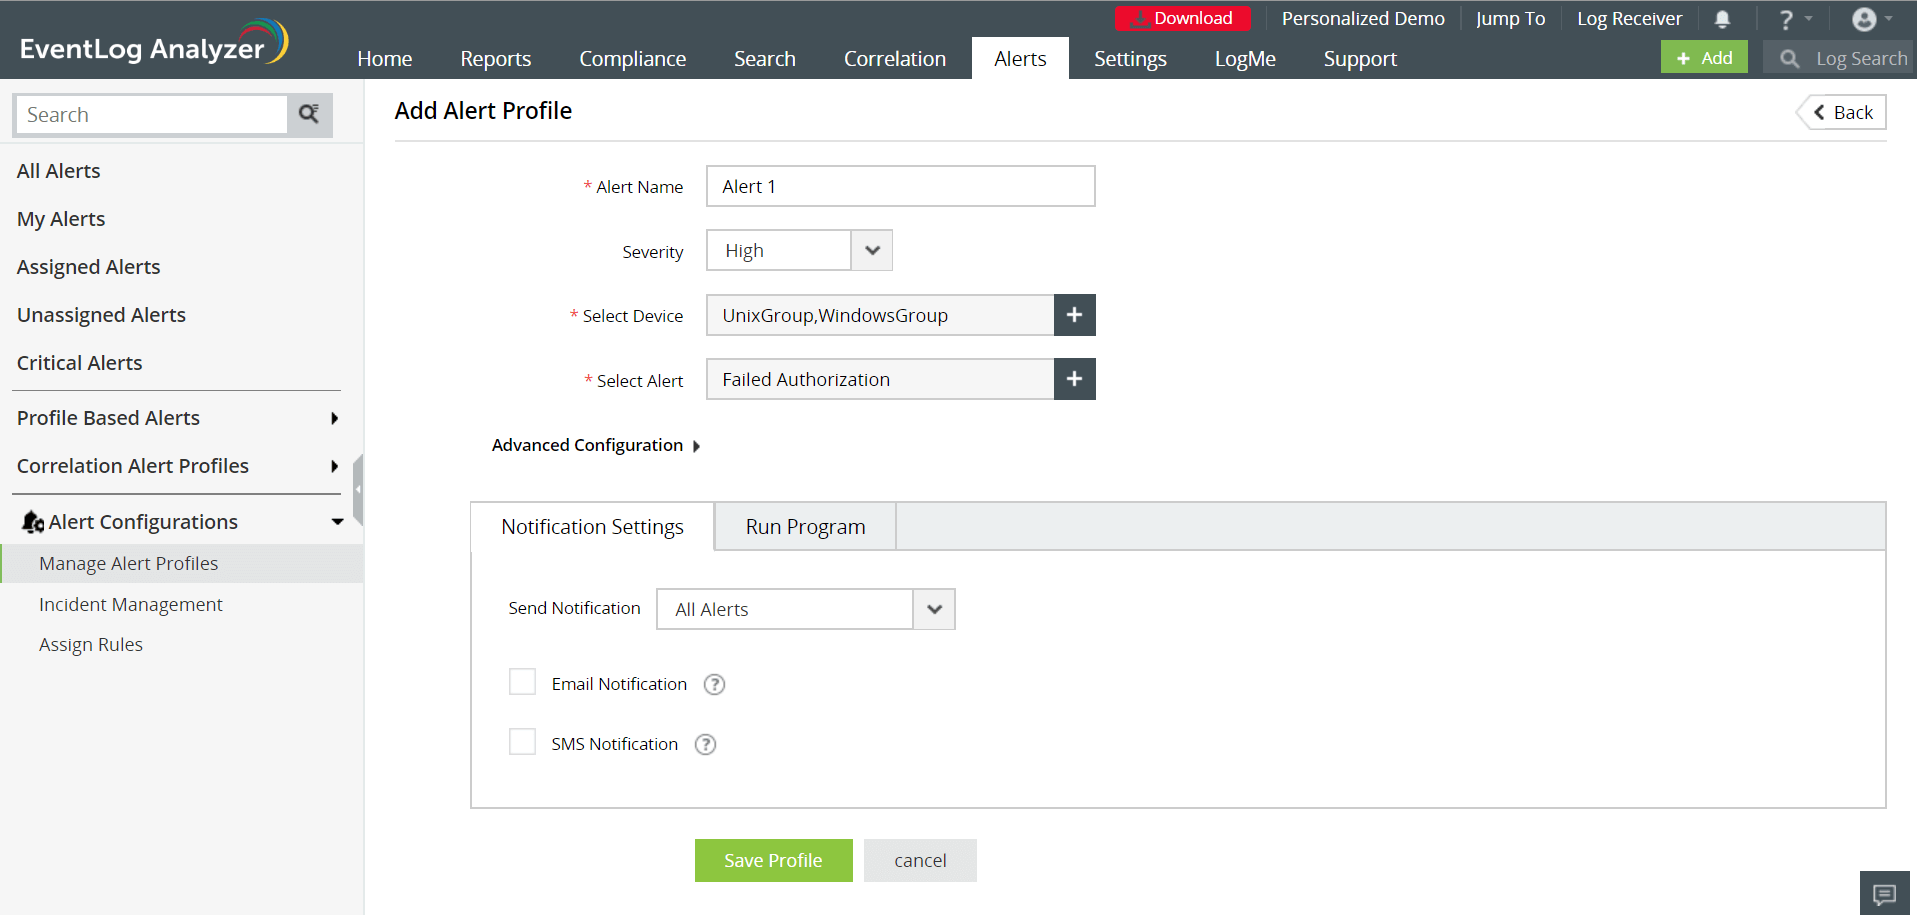1917x915 pixels.
Task: Expand Advanced Configuration section
Action: coord(596,445)
